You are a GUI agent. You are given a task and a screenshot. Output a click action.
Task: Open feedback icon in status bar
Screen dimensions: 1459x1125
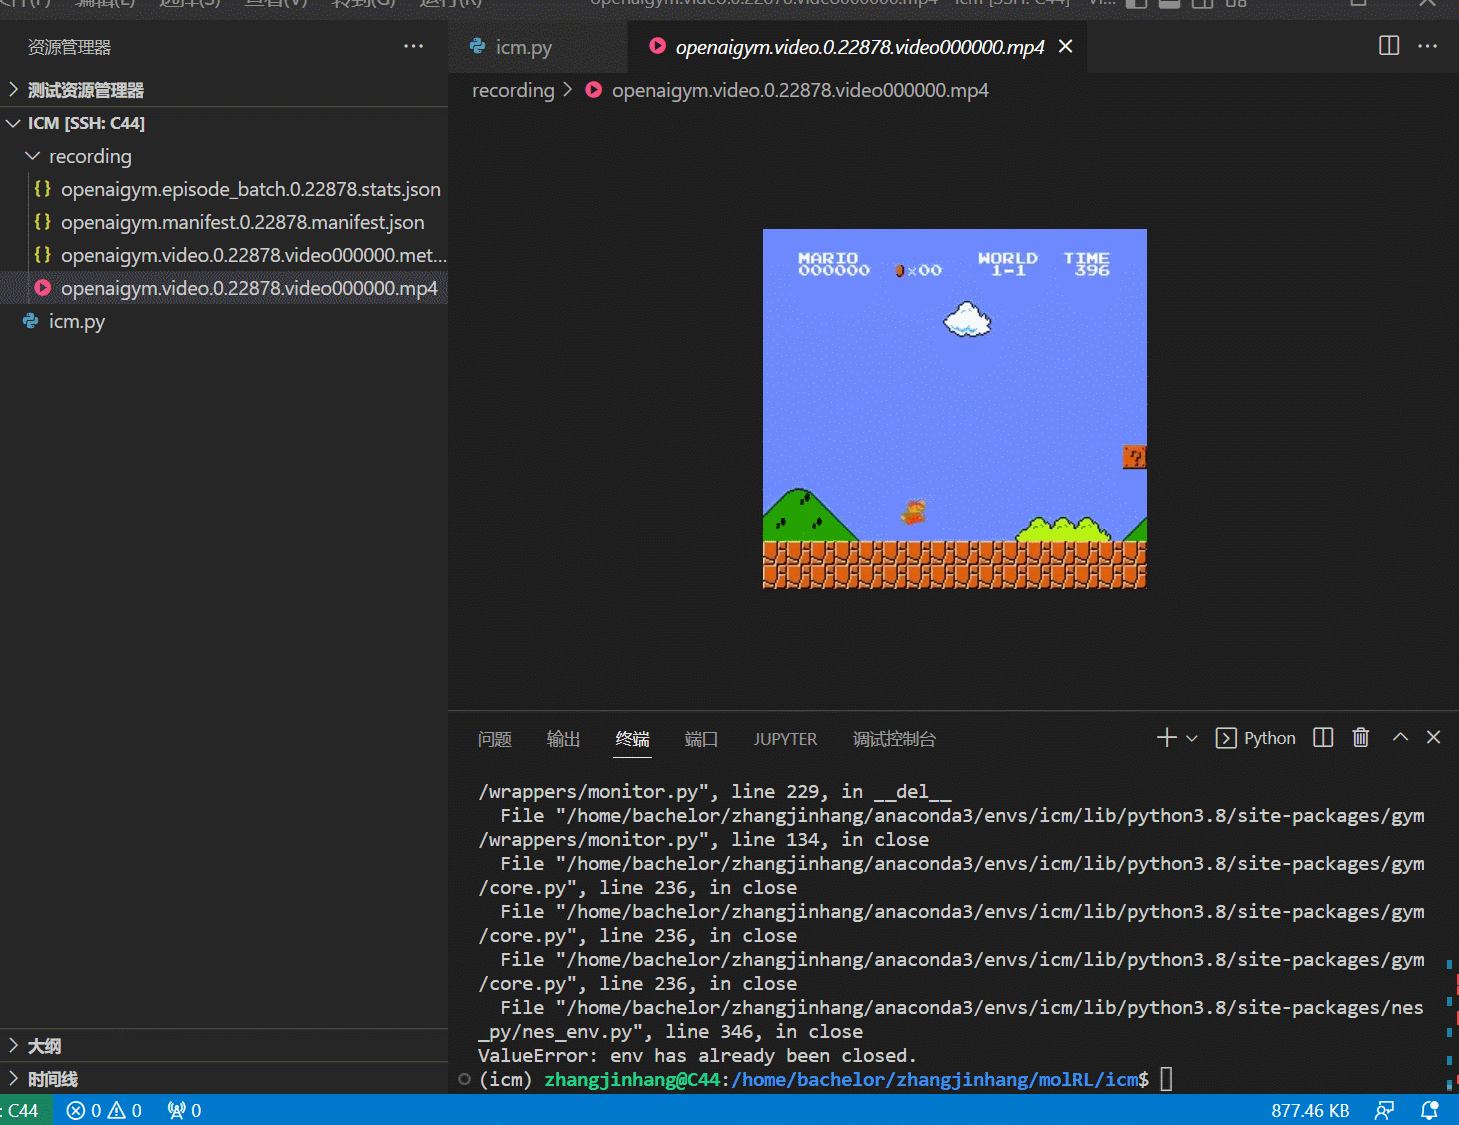coord(1385,1110)
